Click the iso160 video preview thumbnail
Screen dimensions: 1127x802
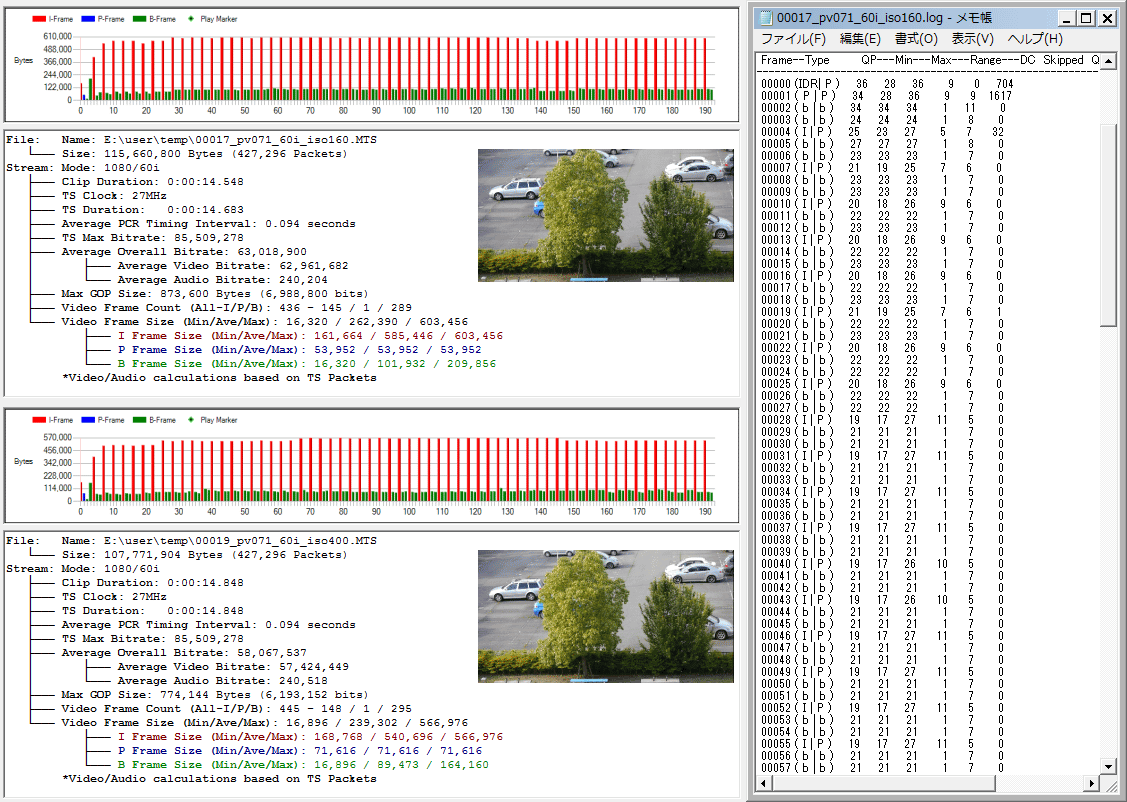[606, 215]
